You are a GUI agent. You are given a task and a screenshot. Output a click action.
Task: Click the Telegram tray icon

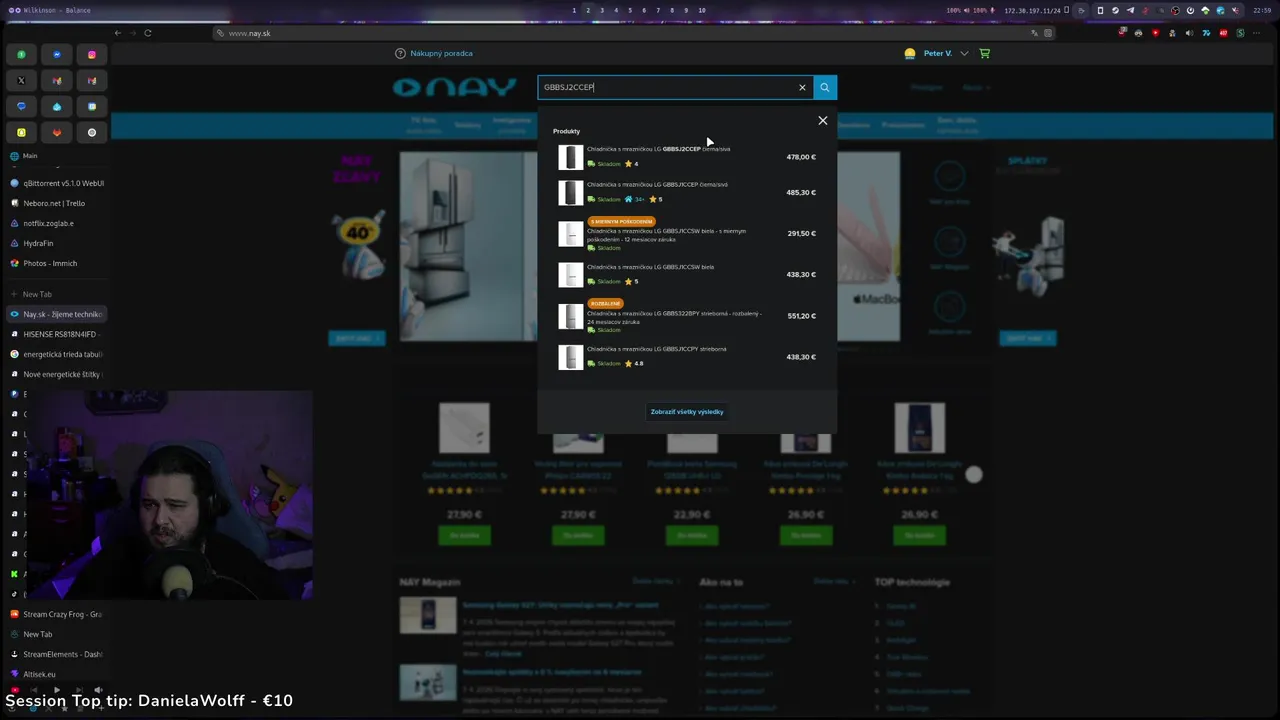1130,10
